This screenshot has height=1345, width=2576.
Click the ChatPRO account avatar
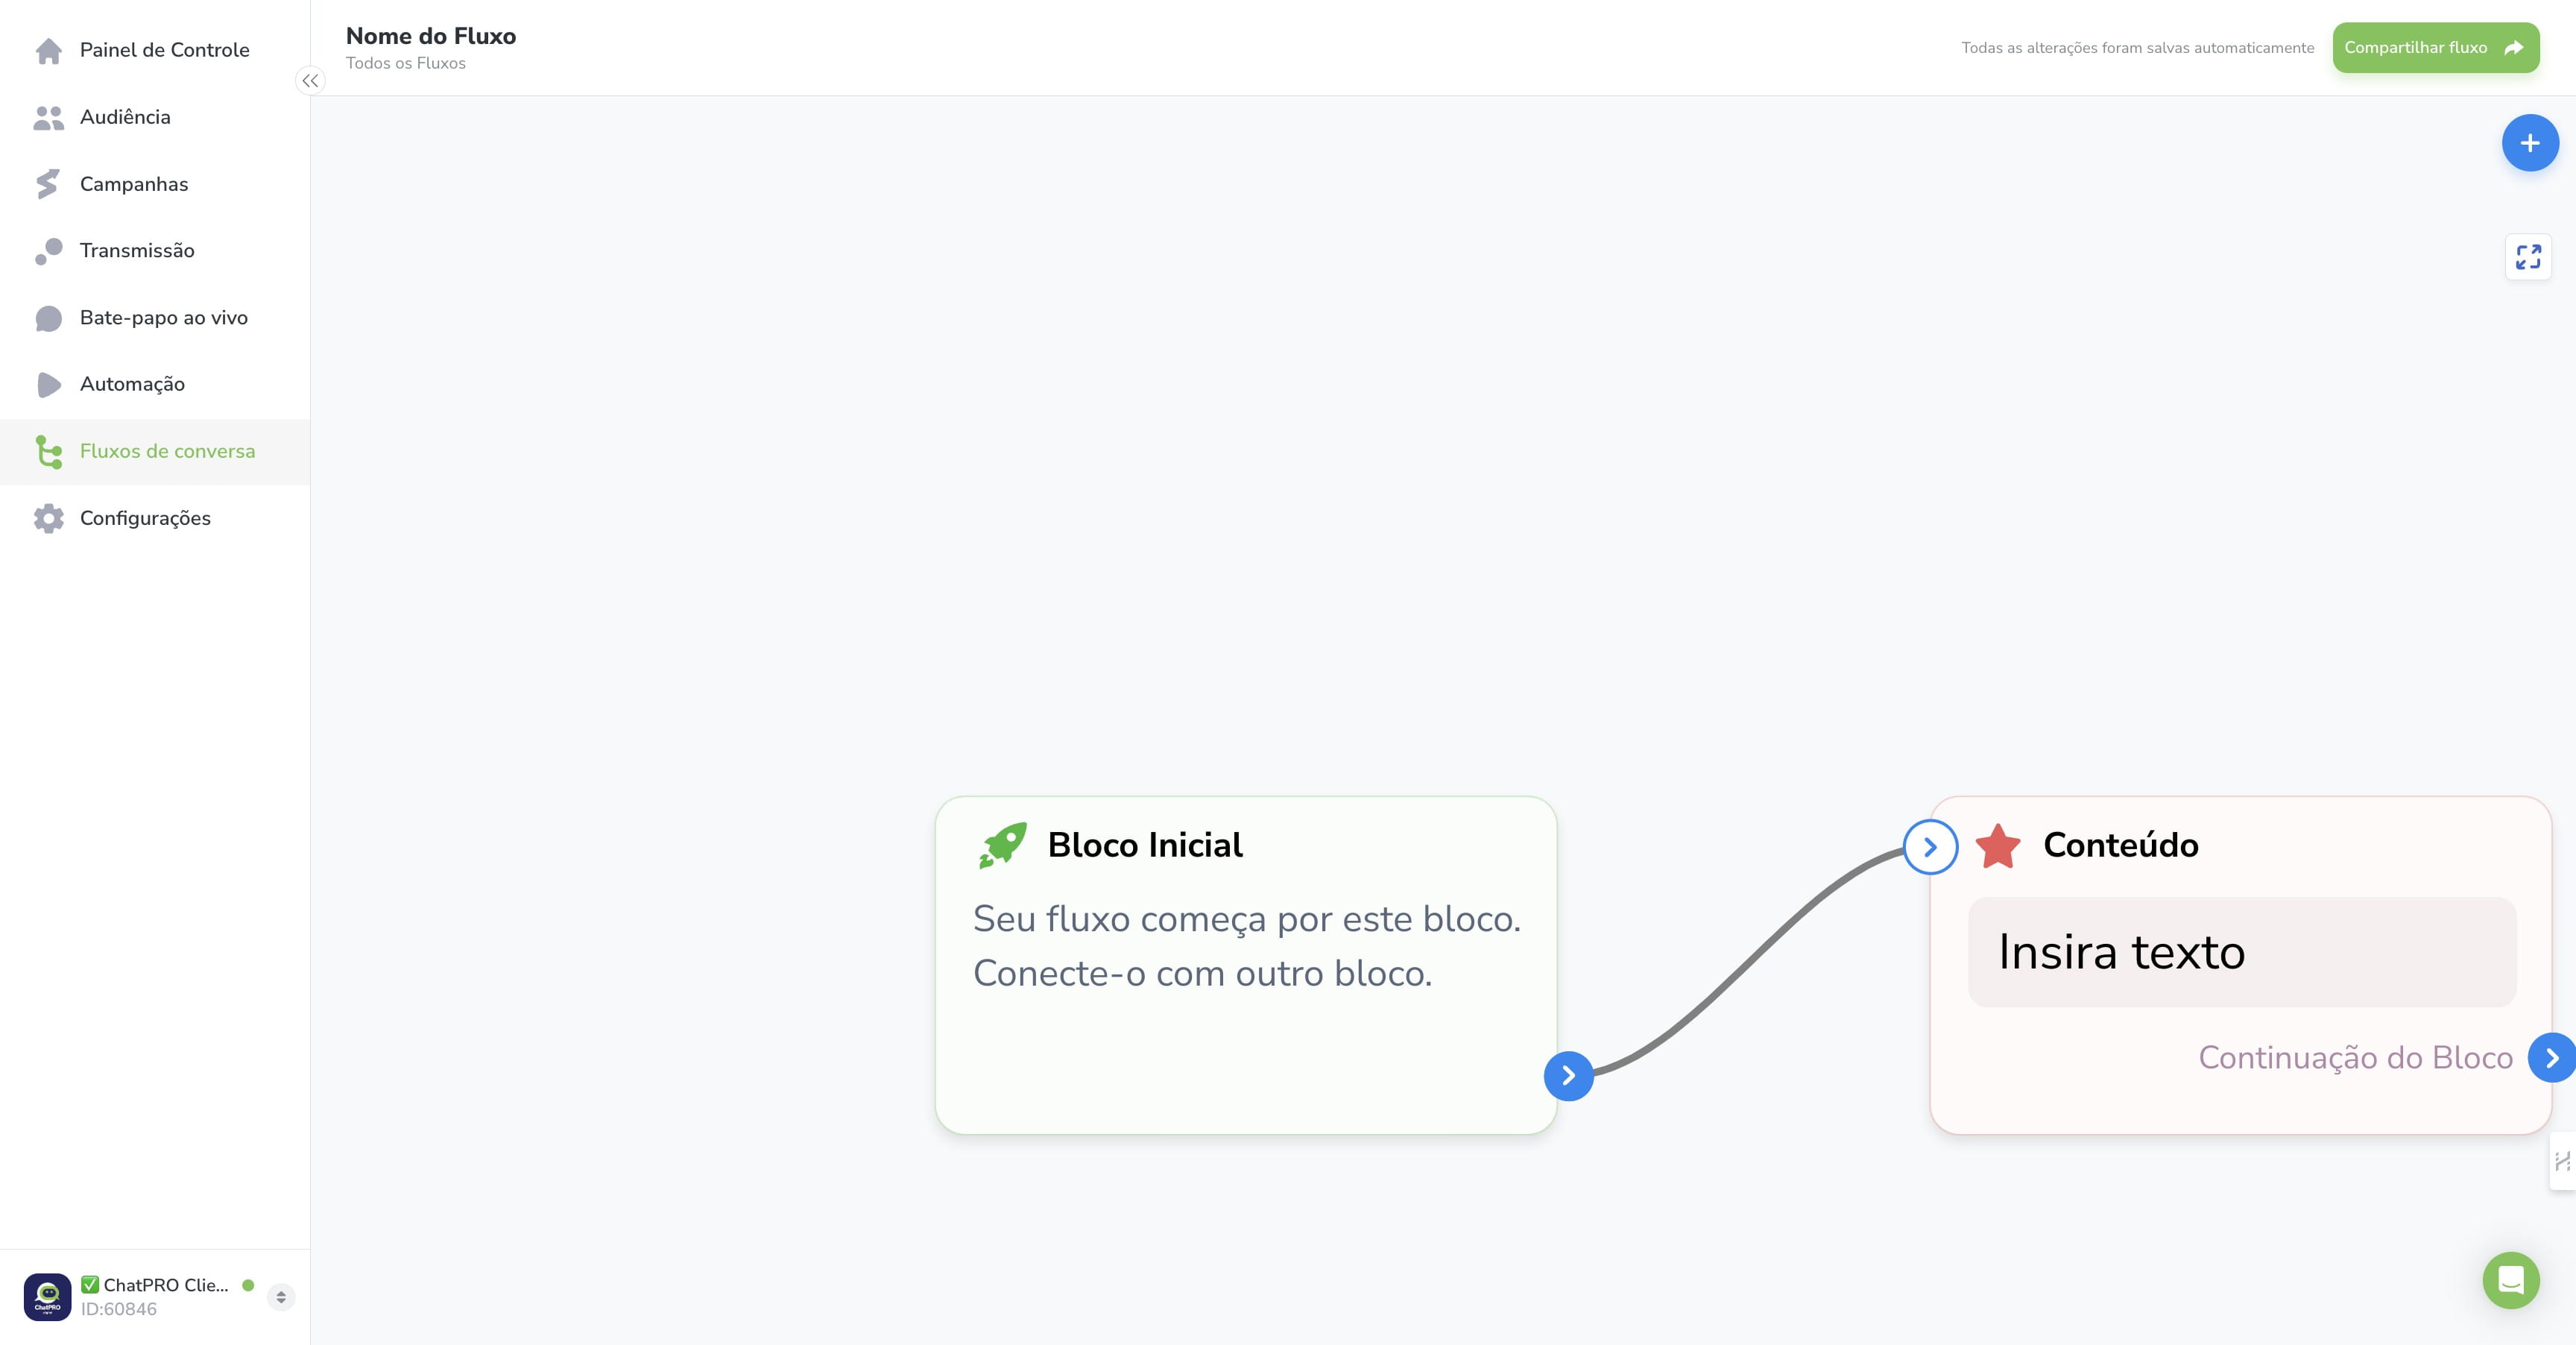(x=47, y=1297)
